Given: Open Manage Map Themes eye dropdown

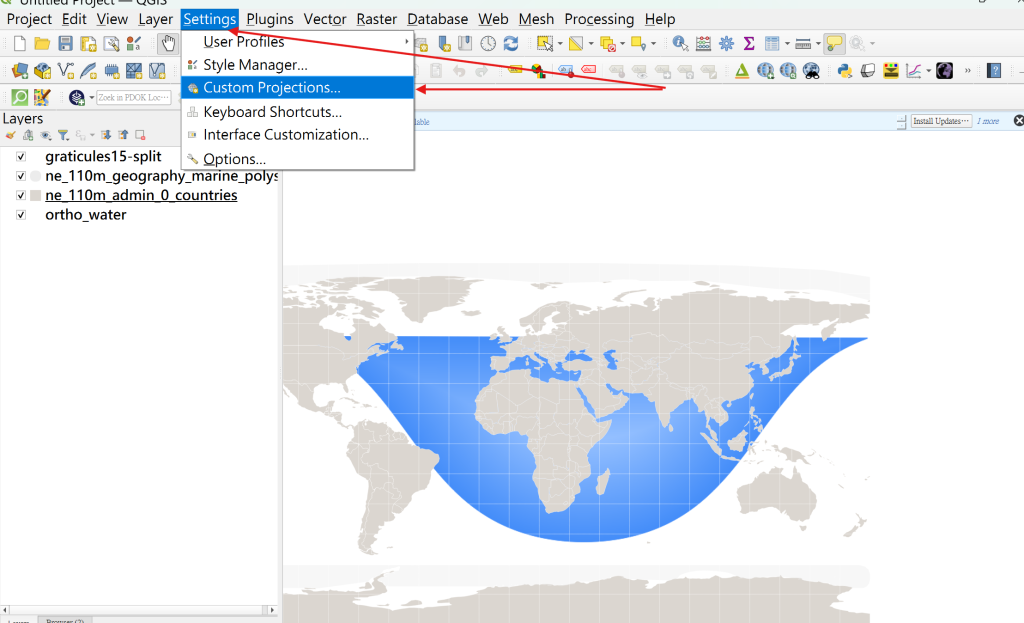Looking at the screenshot, I should pos(46,135).
